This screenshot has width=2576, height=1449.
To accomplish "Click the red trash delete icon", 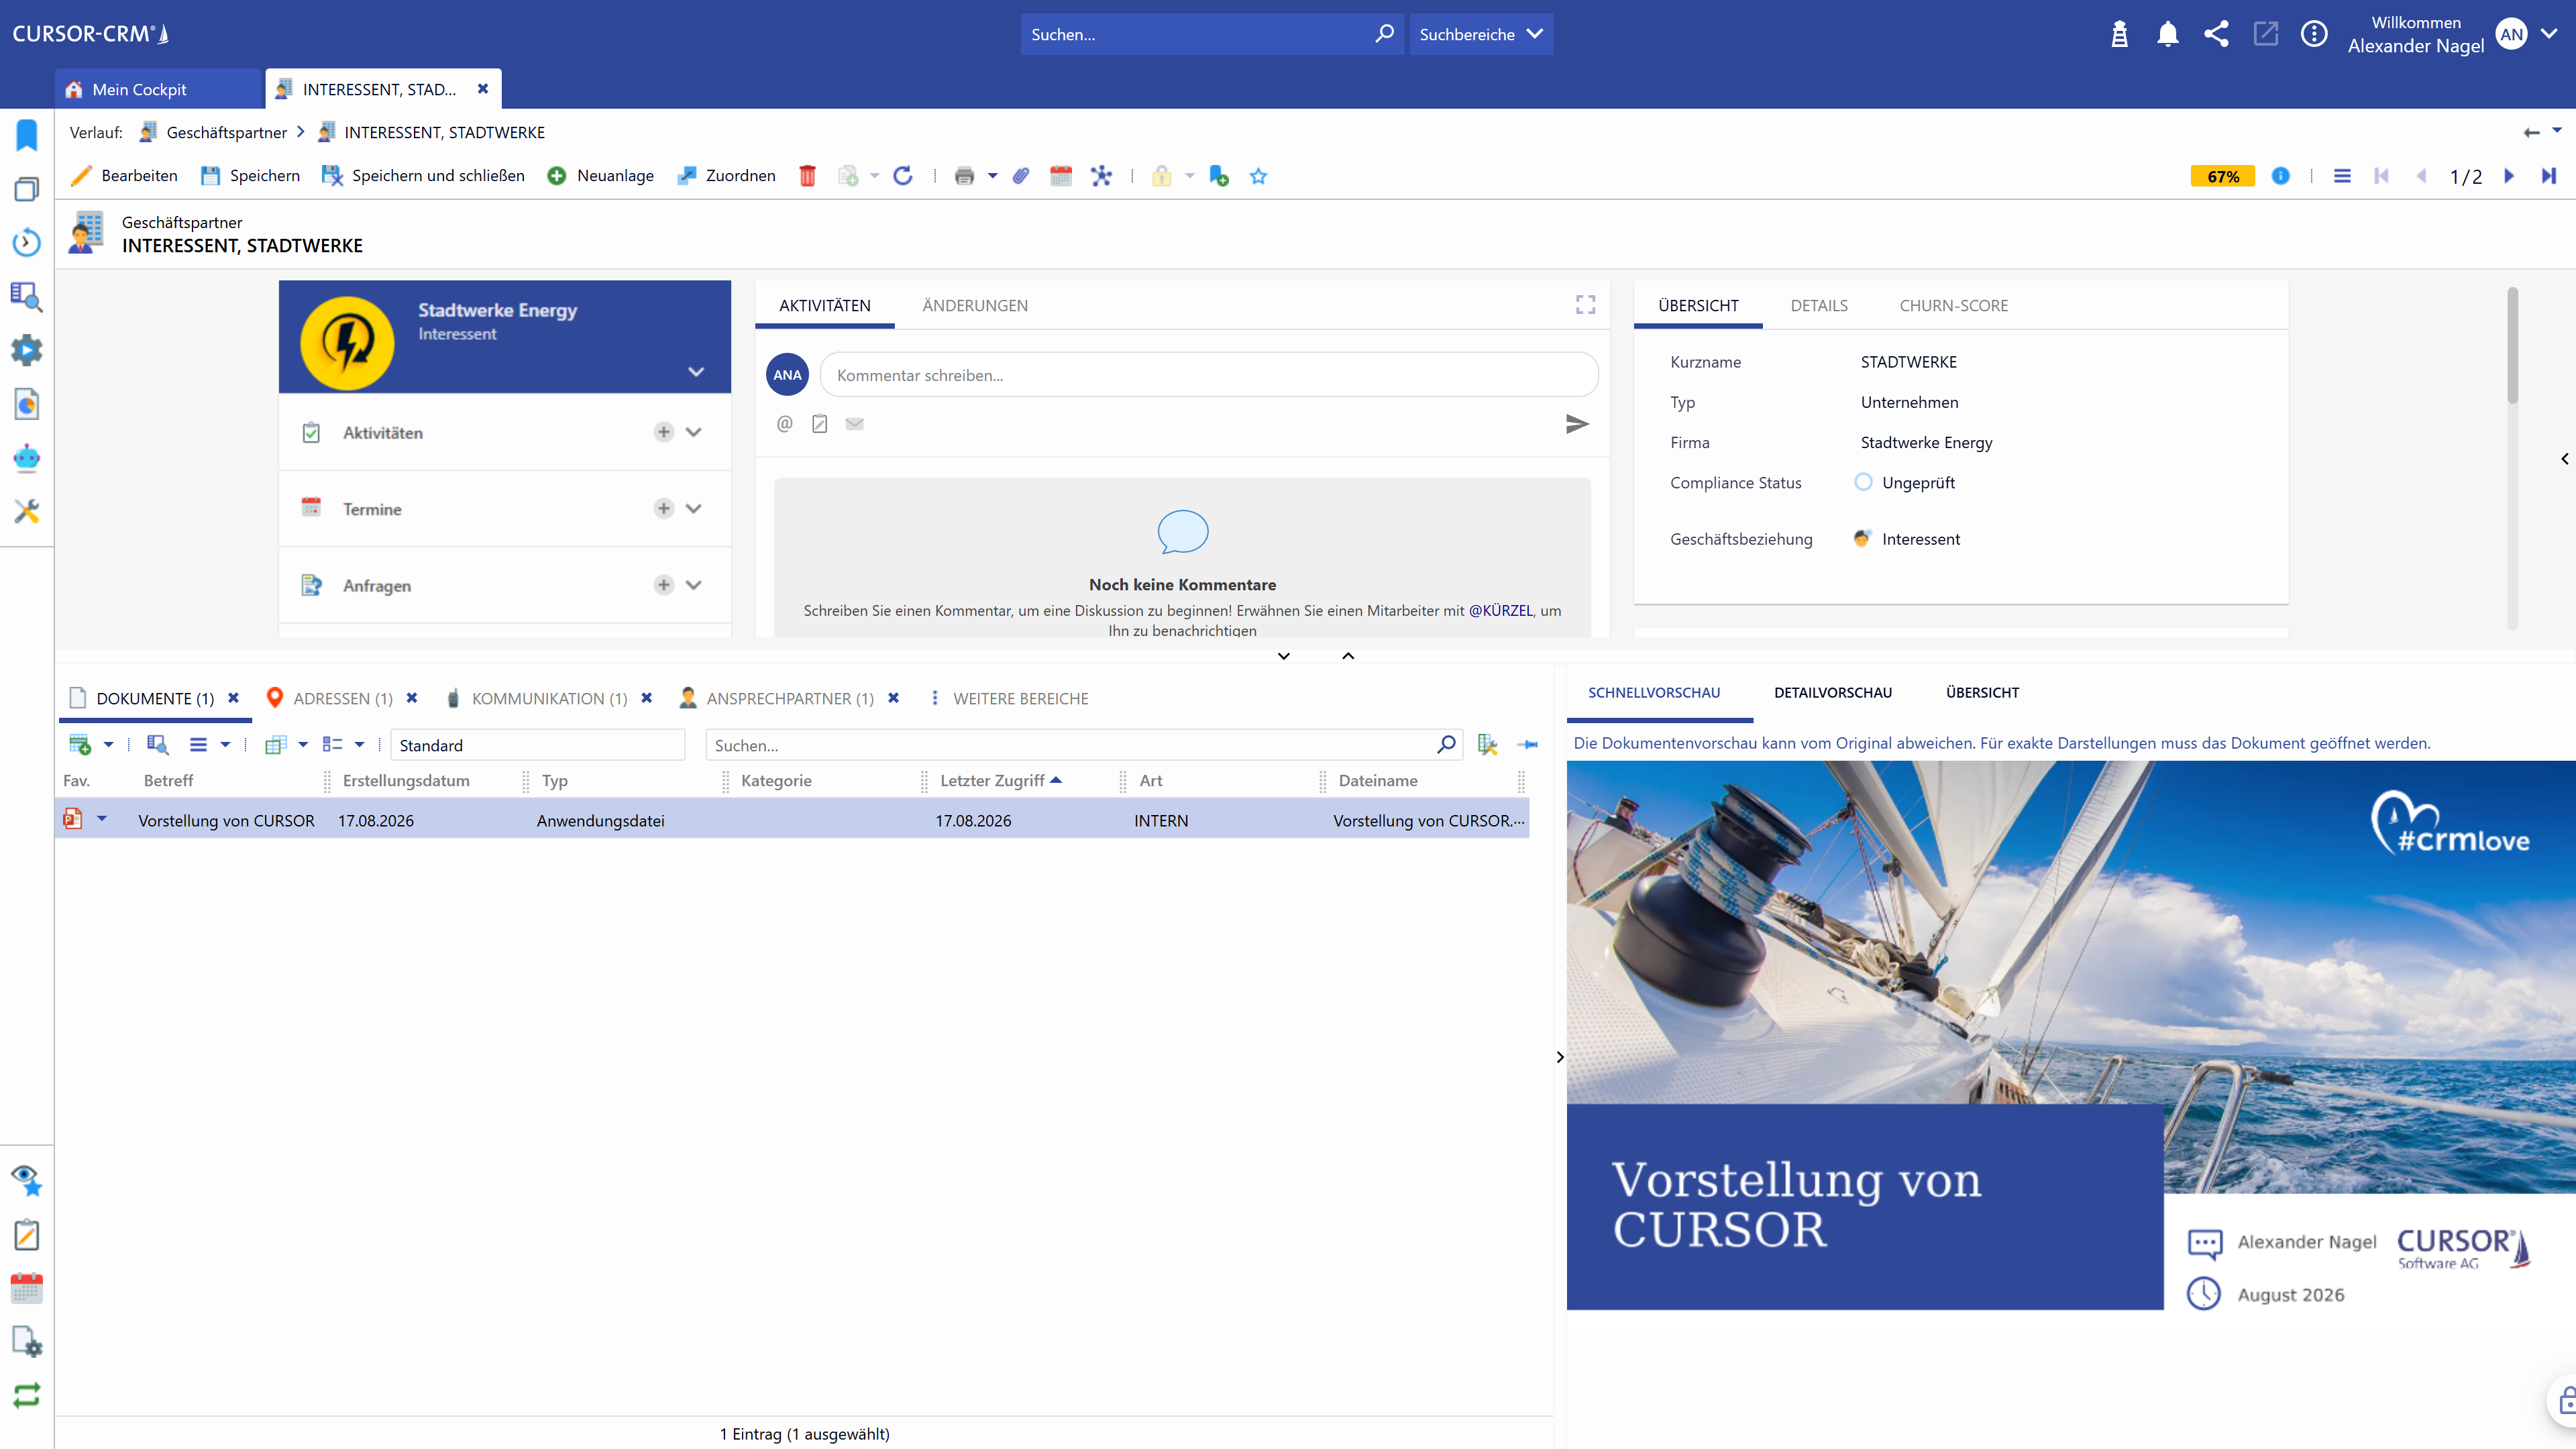I will tap(807, 176).
